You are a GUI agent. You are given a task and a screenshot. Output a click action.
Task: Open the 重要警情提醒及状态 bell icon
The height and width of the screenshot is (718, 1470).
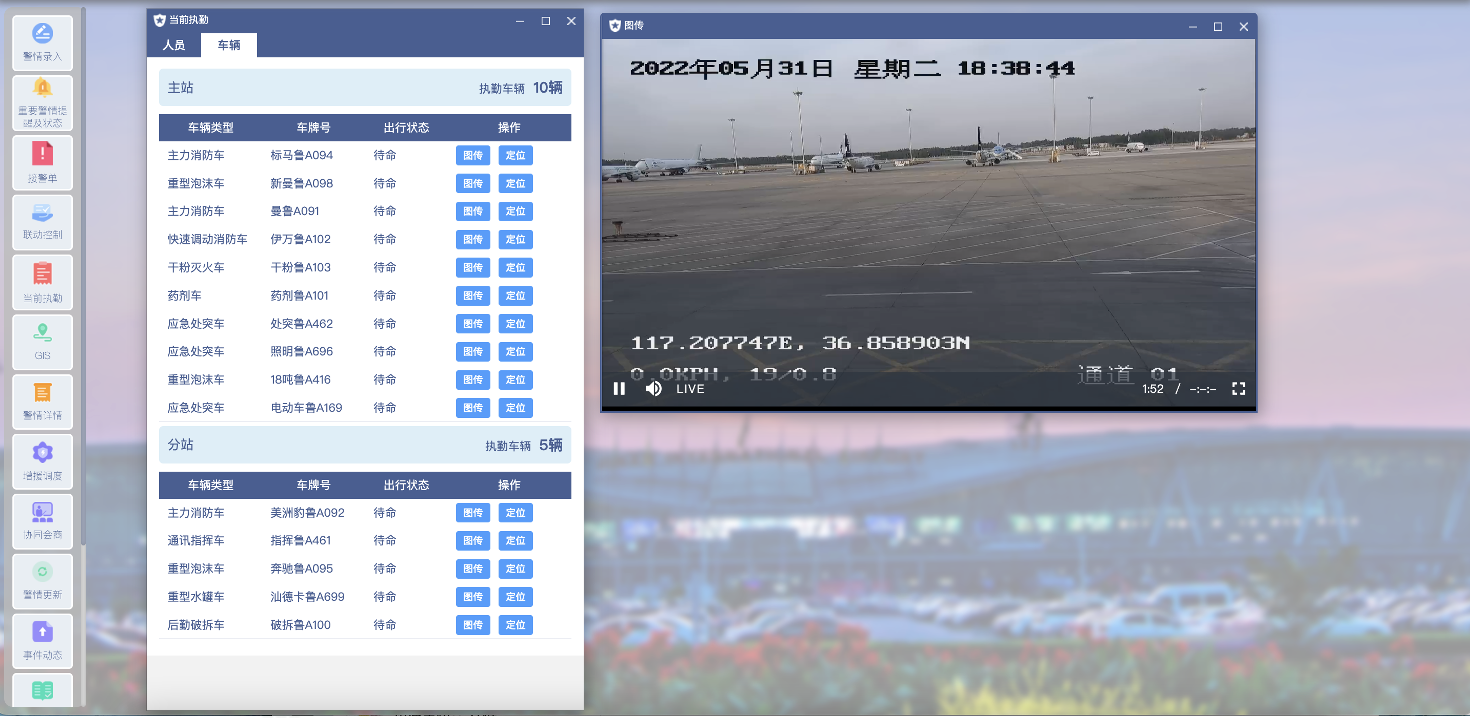42,103
